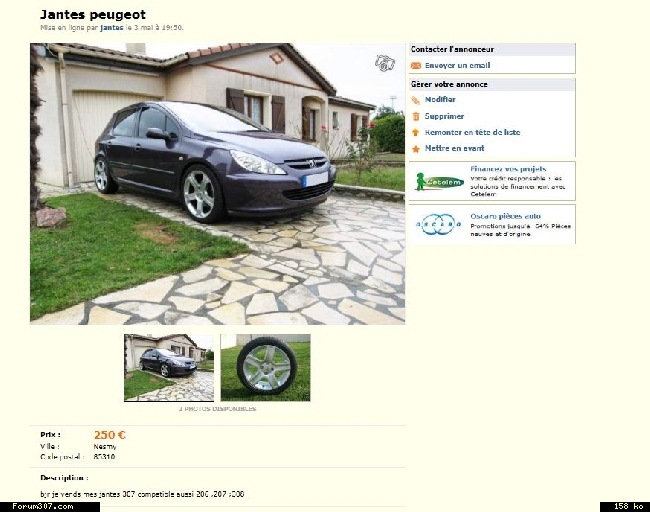Click the pencil icon beside Modifier
Screen dimensions: 650x512
pyautogui.click(x=415, y=100)
